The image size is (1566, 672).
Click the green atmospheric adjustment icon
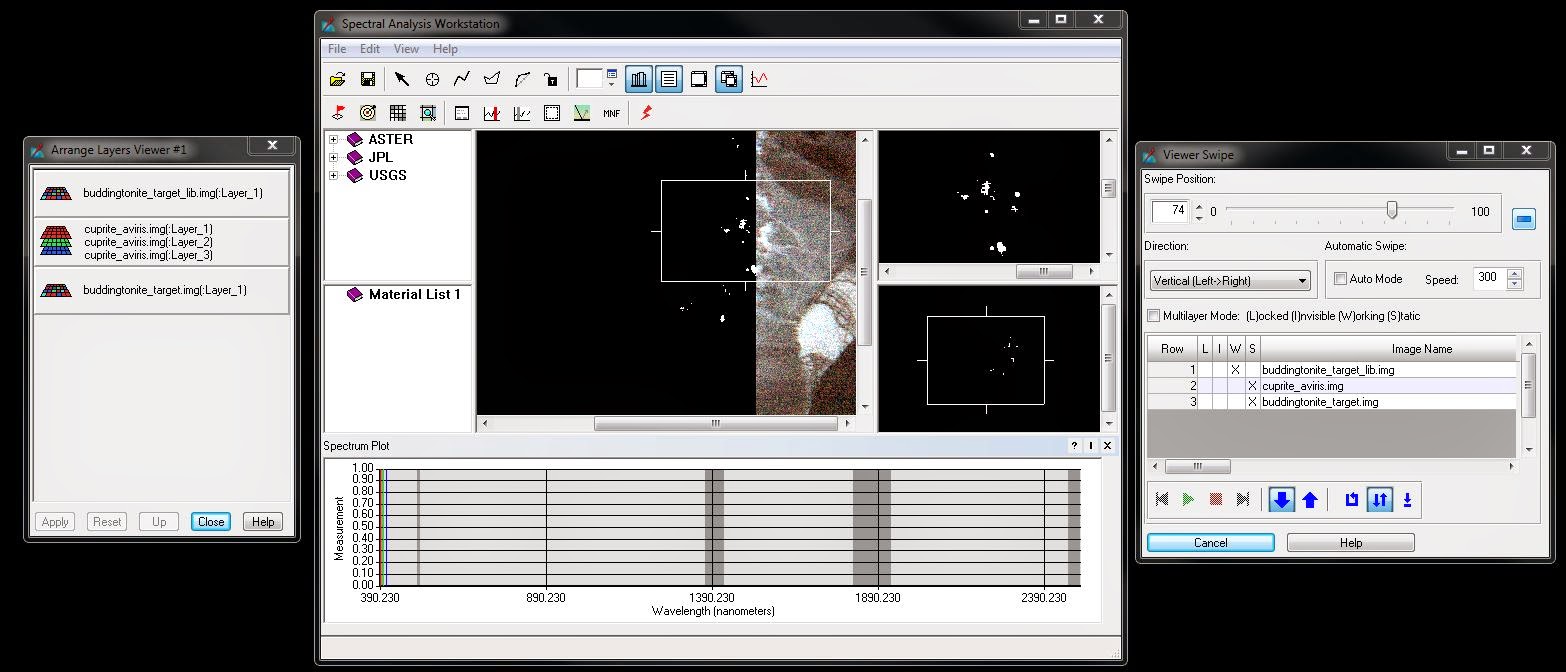click(581, 113)
